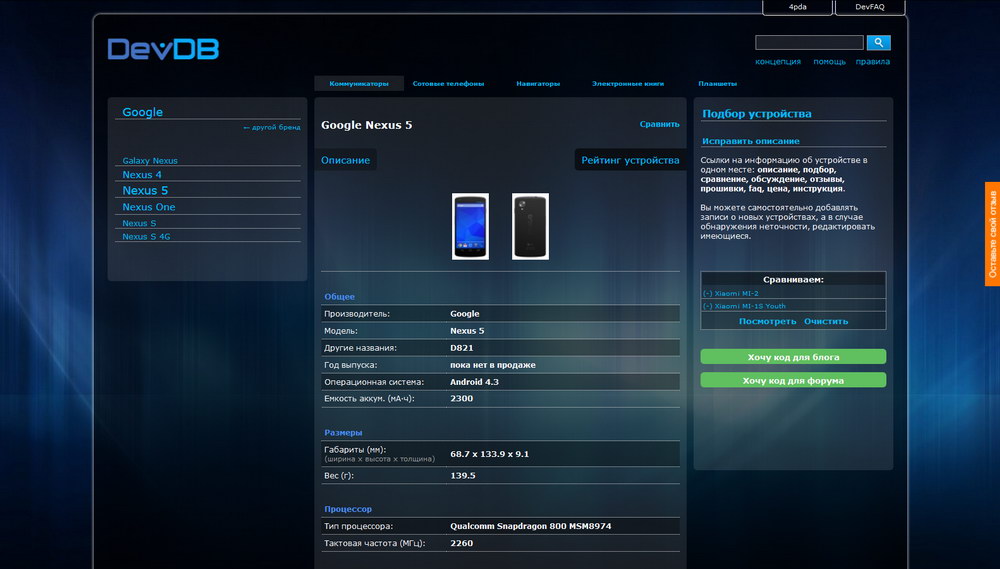Click the search magnifier button
1000x569 pixels.
coord(878,42)
